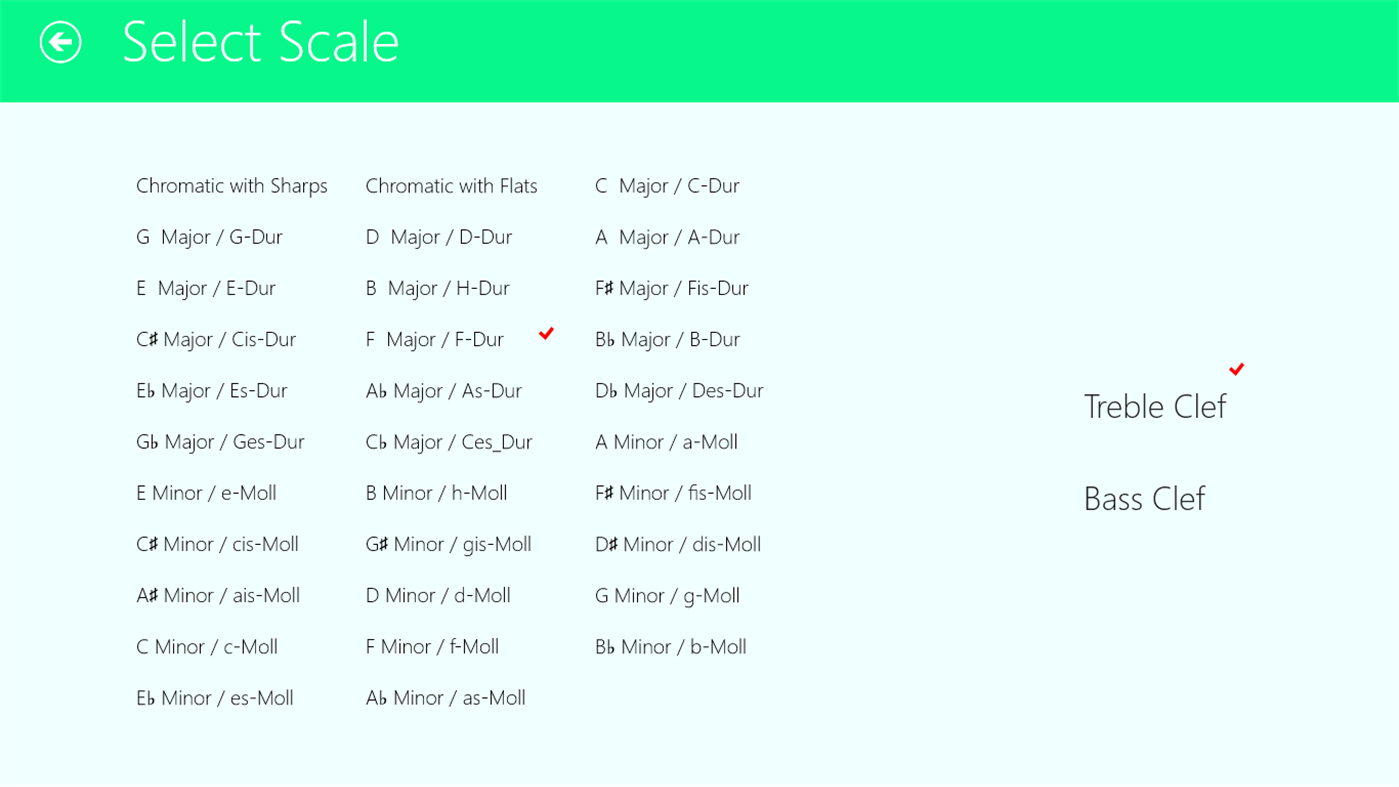Pick G Major / G-Dur scale
The image size is (1399, 787).
point(209,237)
